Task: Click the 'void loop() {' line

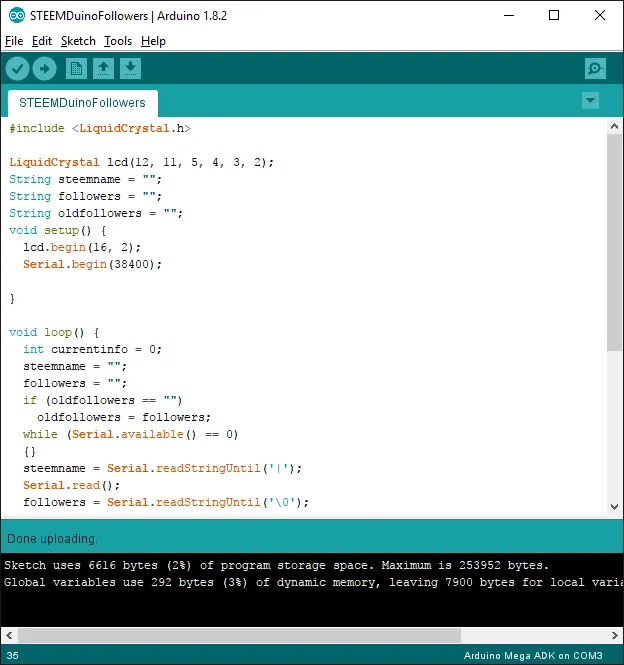Action: tap(54, 332)
